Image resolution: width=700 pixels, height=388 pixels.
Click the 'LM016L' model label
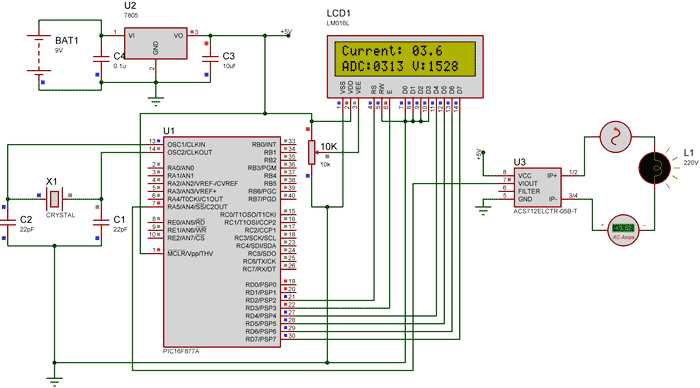(338, 23)
